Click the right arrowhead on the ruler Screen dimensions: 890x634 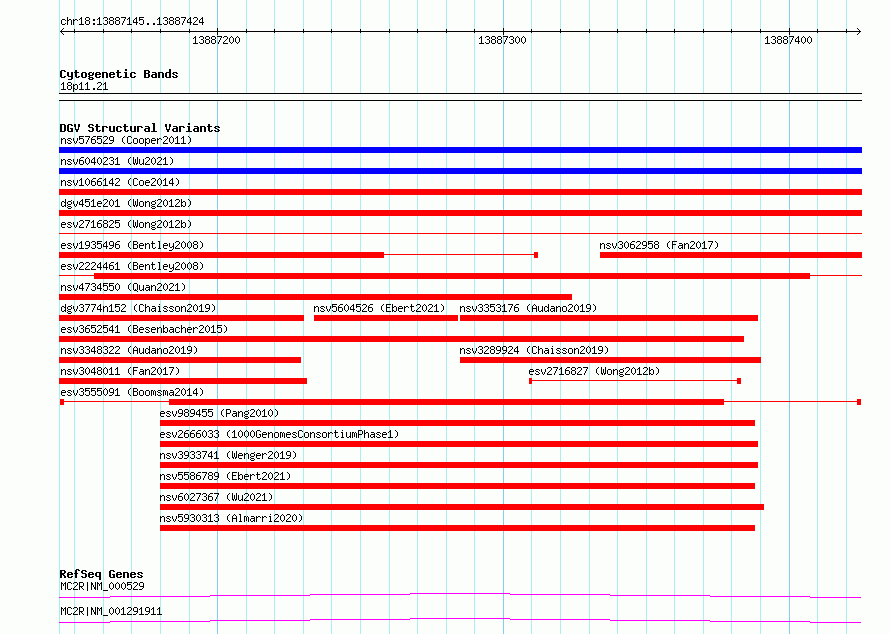click(x=858, y=32)
